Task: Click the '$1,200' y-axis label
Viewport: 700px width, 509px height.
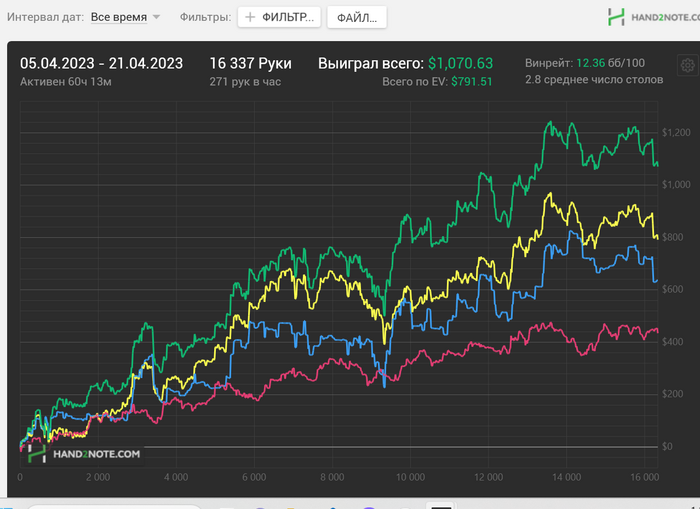Action: (x=676, y=133)
